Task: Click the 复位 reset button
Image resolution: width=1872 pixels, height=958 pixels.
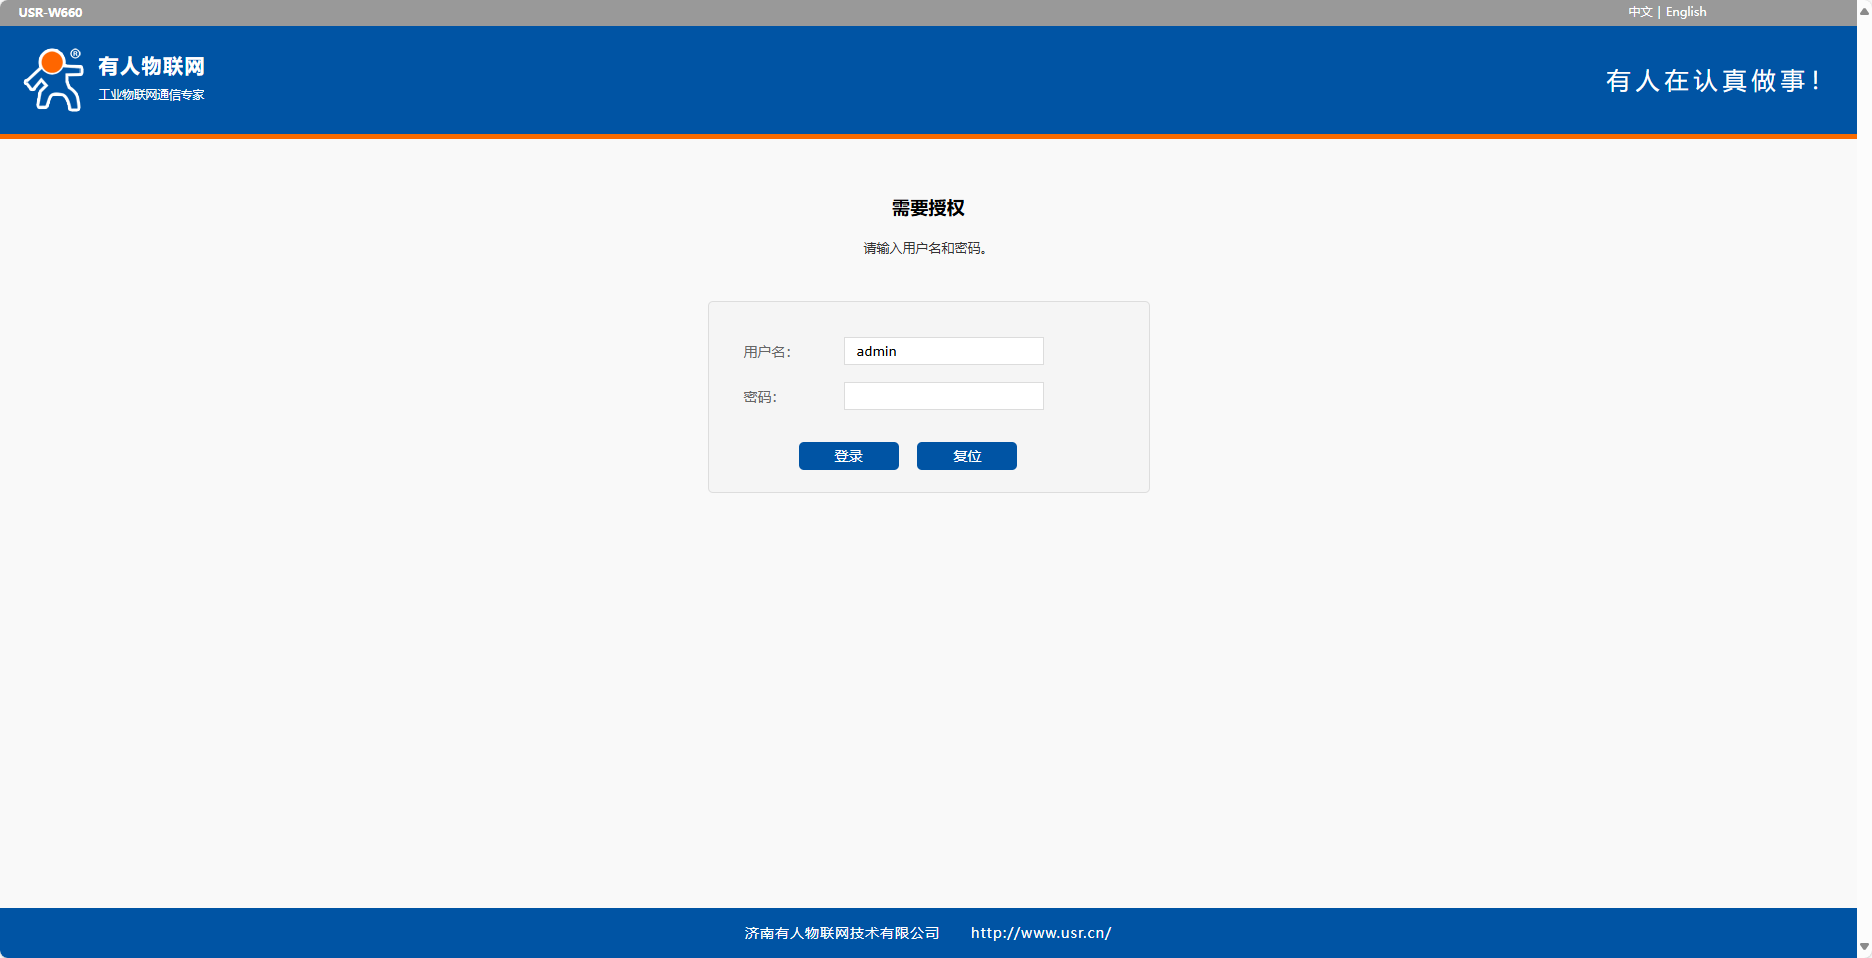Action: pyautogui.click(x=966, y=456)
